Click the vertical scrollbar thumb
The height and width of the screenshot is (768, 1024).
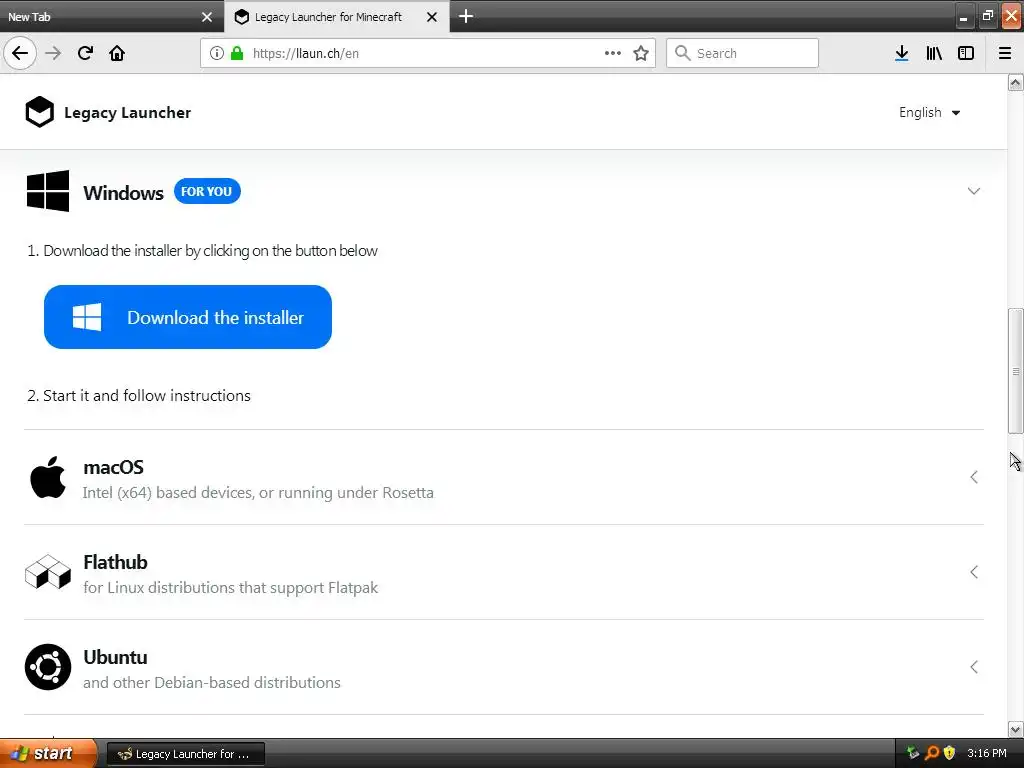1015,370
